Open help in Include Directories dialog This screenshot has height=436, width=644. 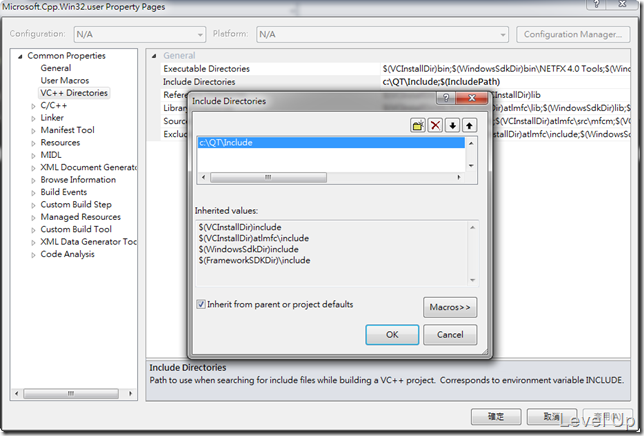point(446,98)
